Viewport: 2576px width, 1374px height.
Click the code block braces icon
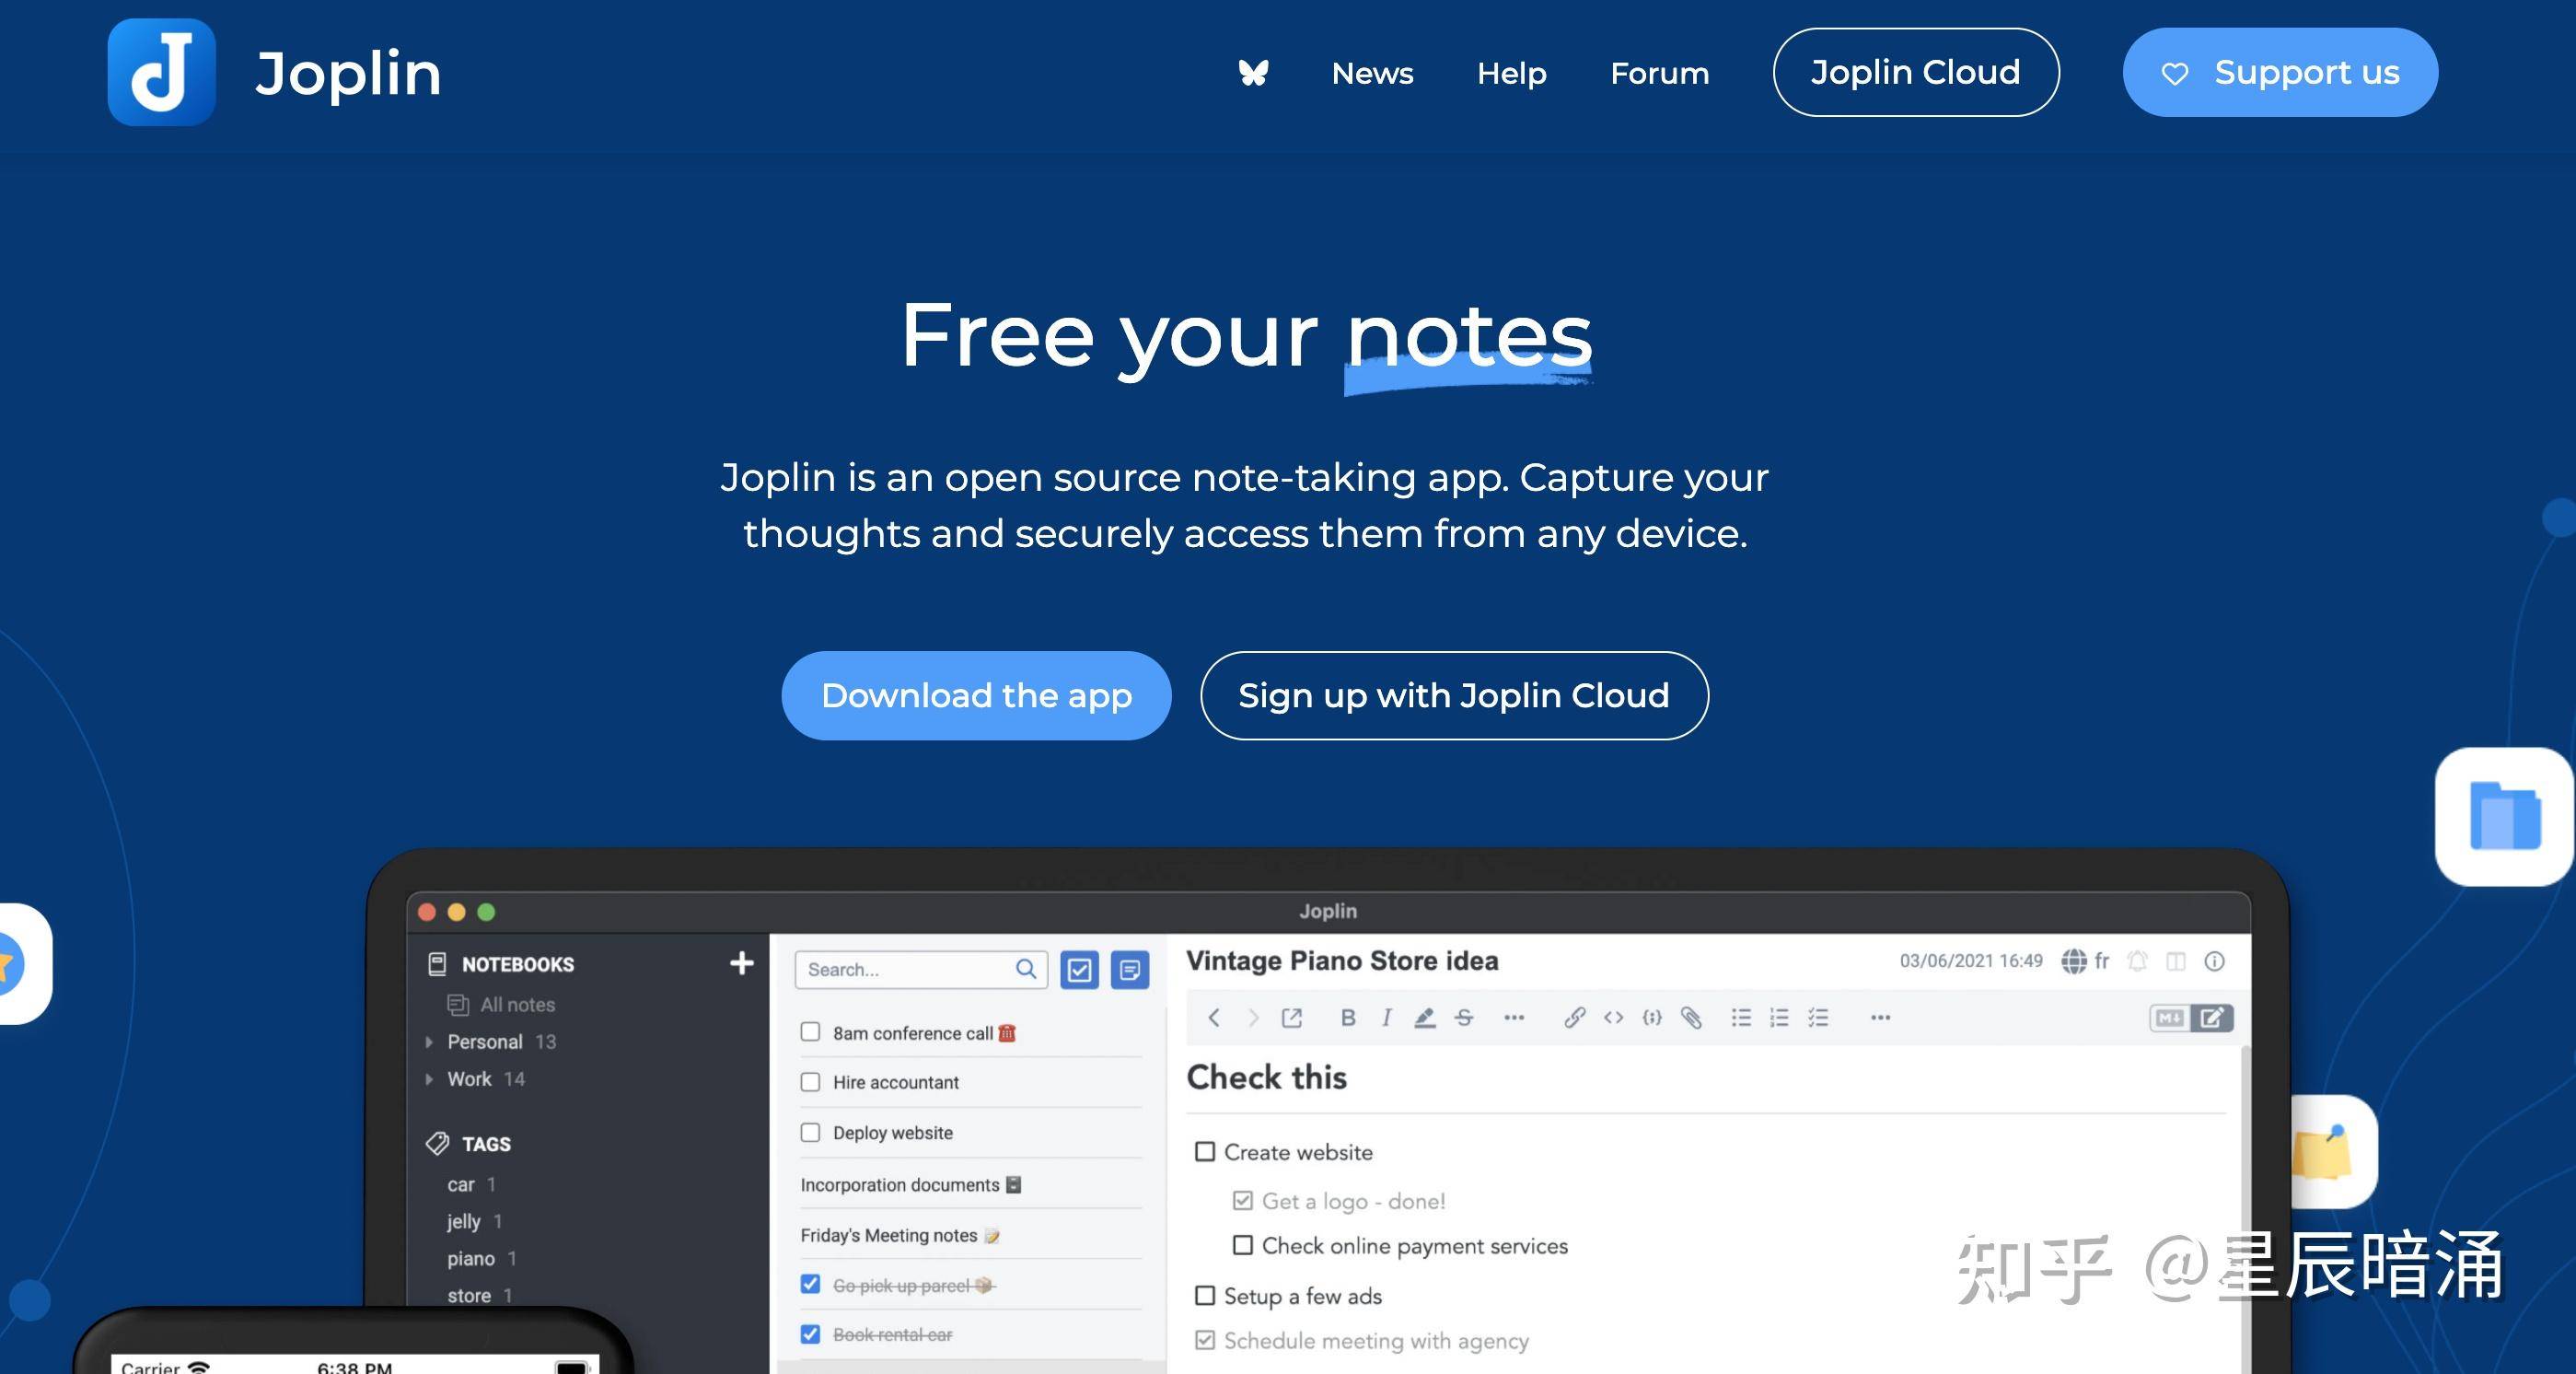pyautogui.click(x=1652, y=1018)
